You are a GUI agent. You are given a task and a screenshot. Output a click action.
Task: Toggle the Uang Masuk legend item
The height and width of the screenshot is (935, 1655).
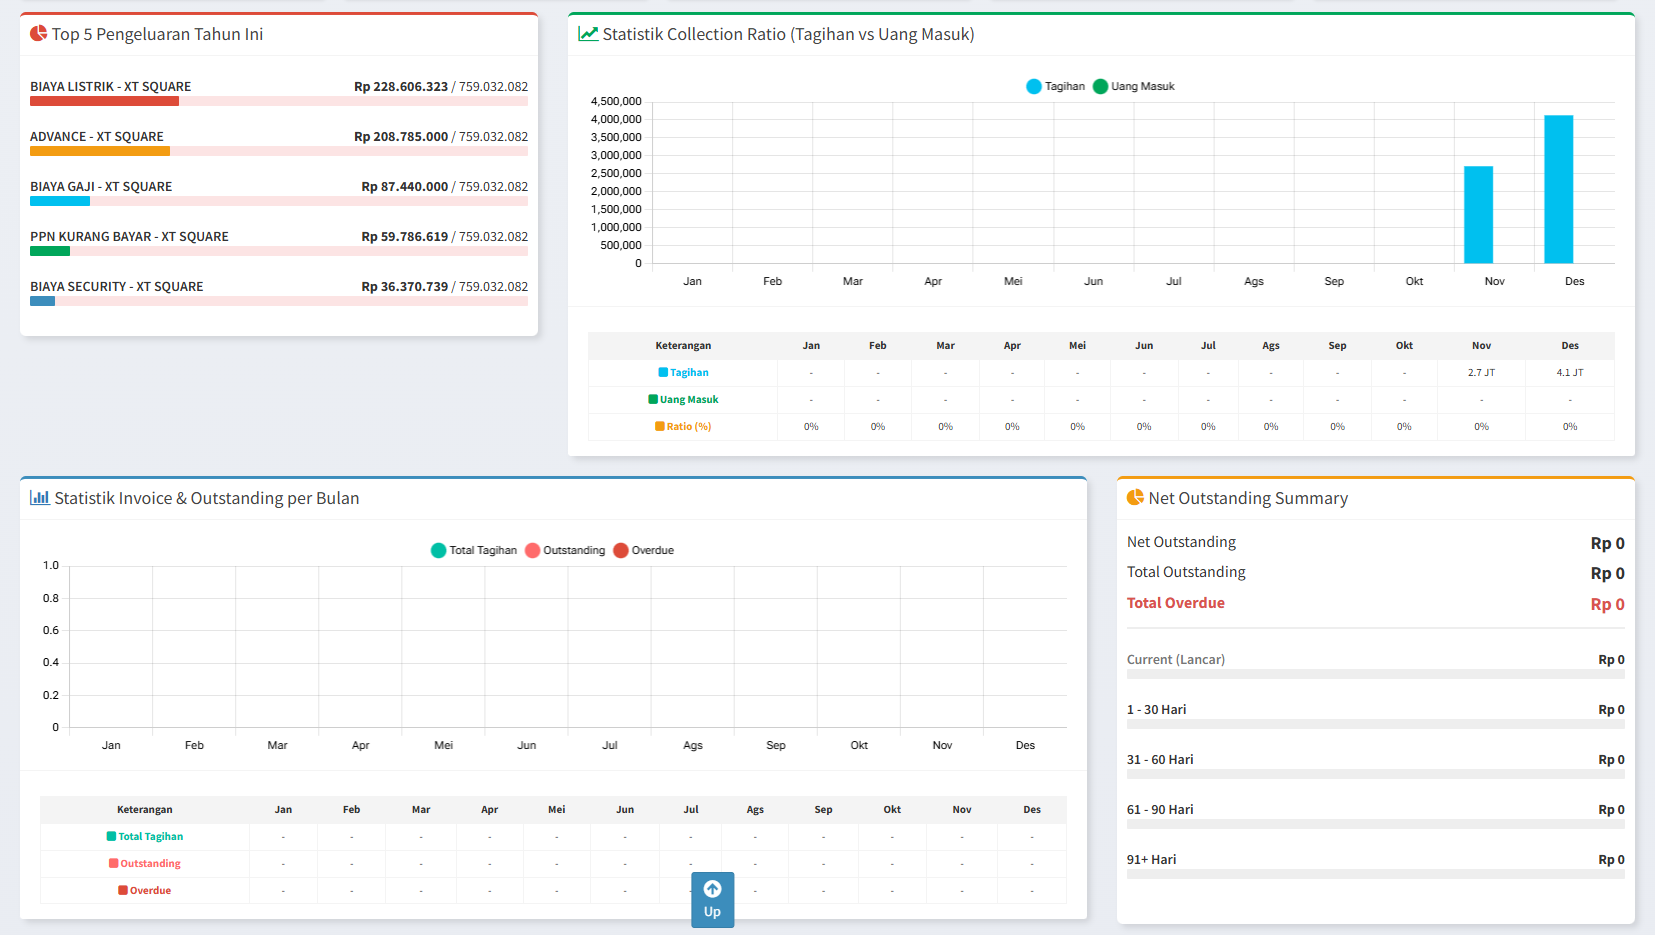click(1134, 87)
